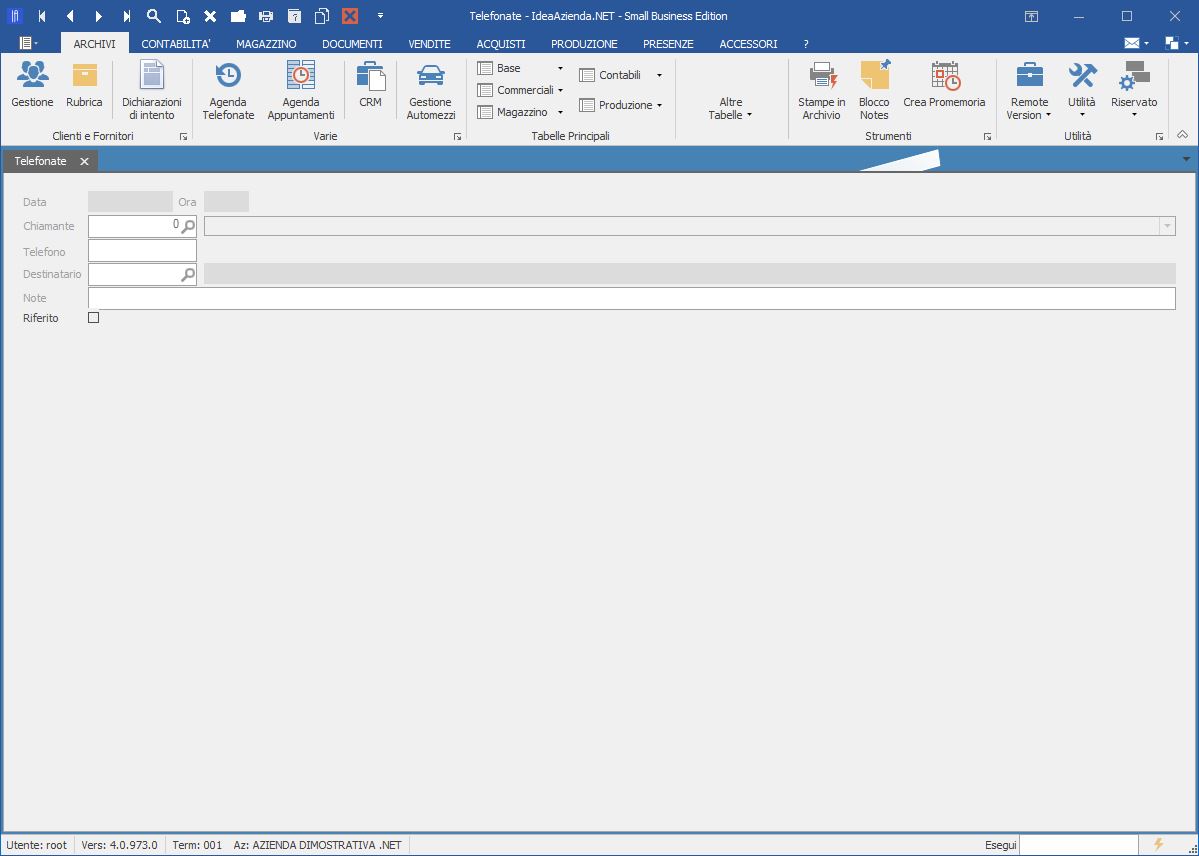Image resolution: width=1199 pixels, height=856 pixels.
Task: Open Blocco Notes
Action: click(874, 90)
